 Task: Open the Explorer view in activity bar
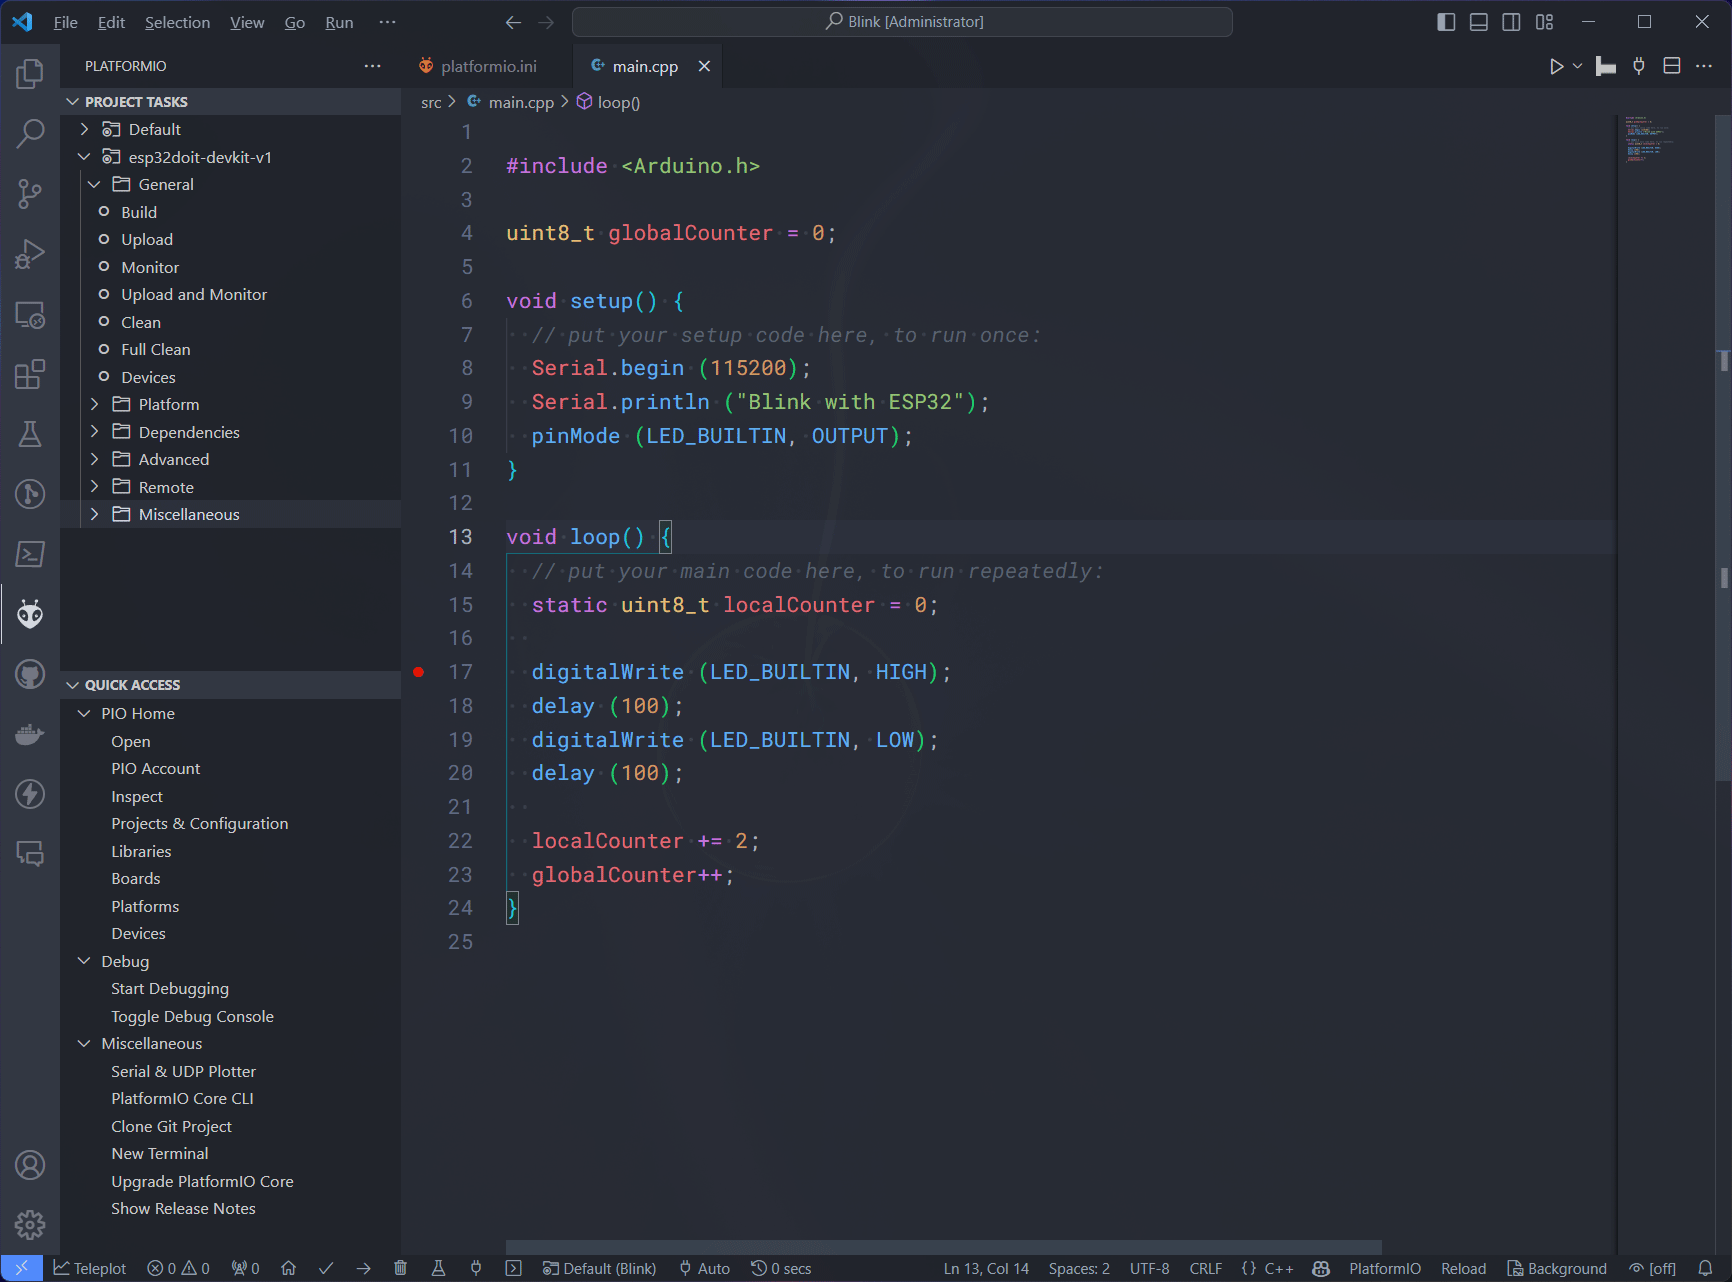coord(30,73)
